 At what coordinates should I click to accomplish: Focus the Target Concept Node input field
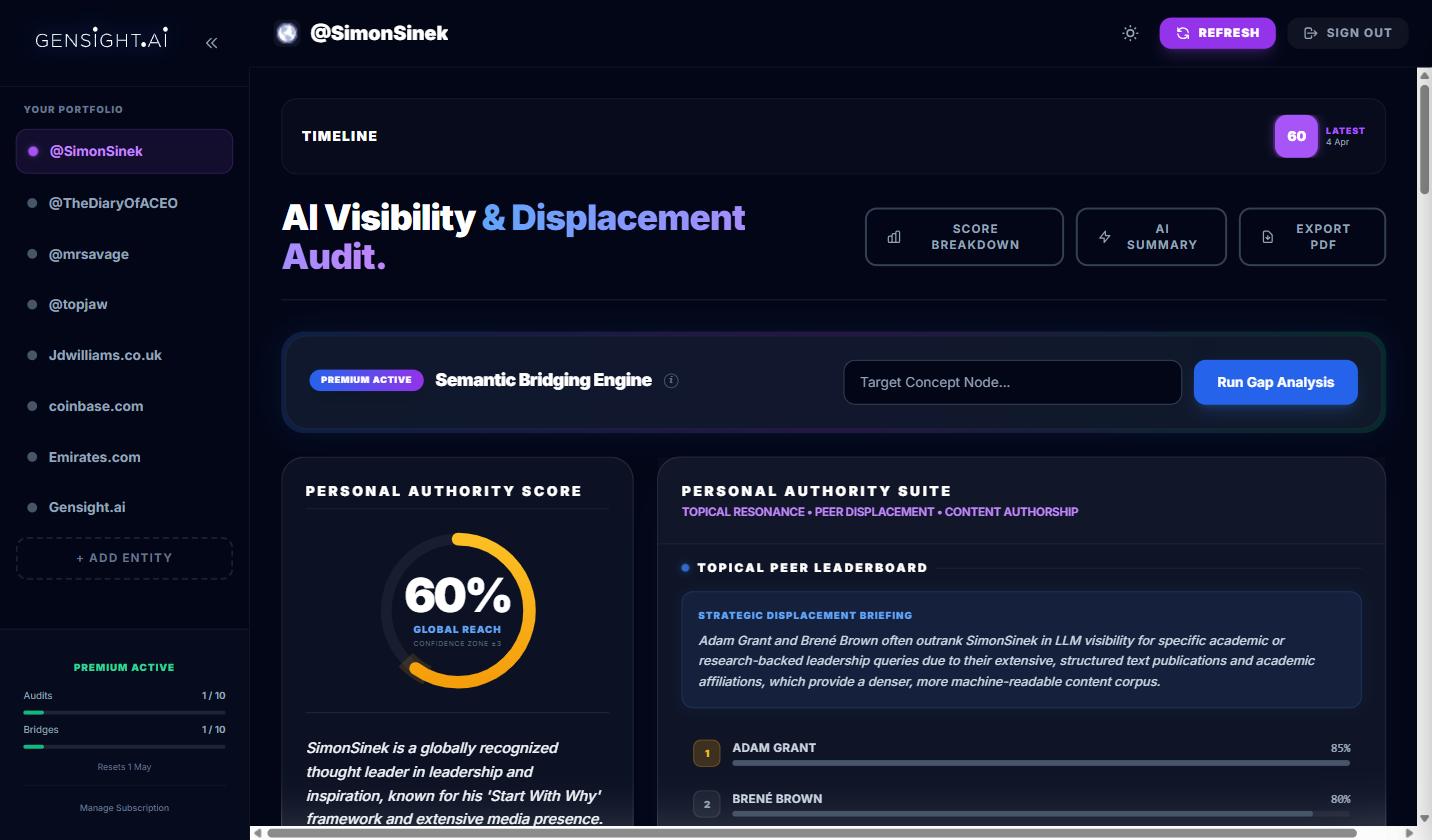[x=1012, y=382]
